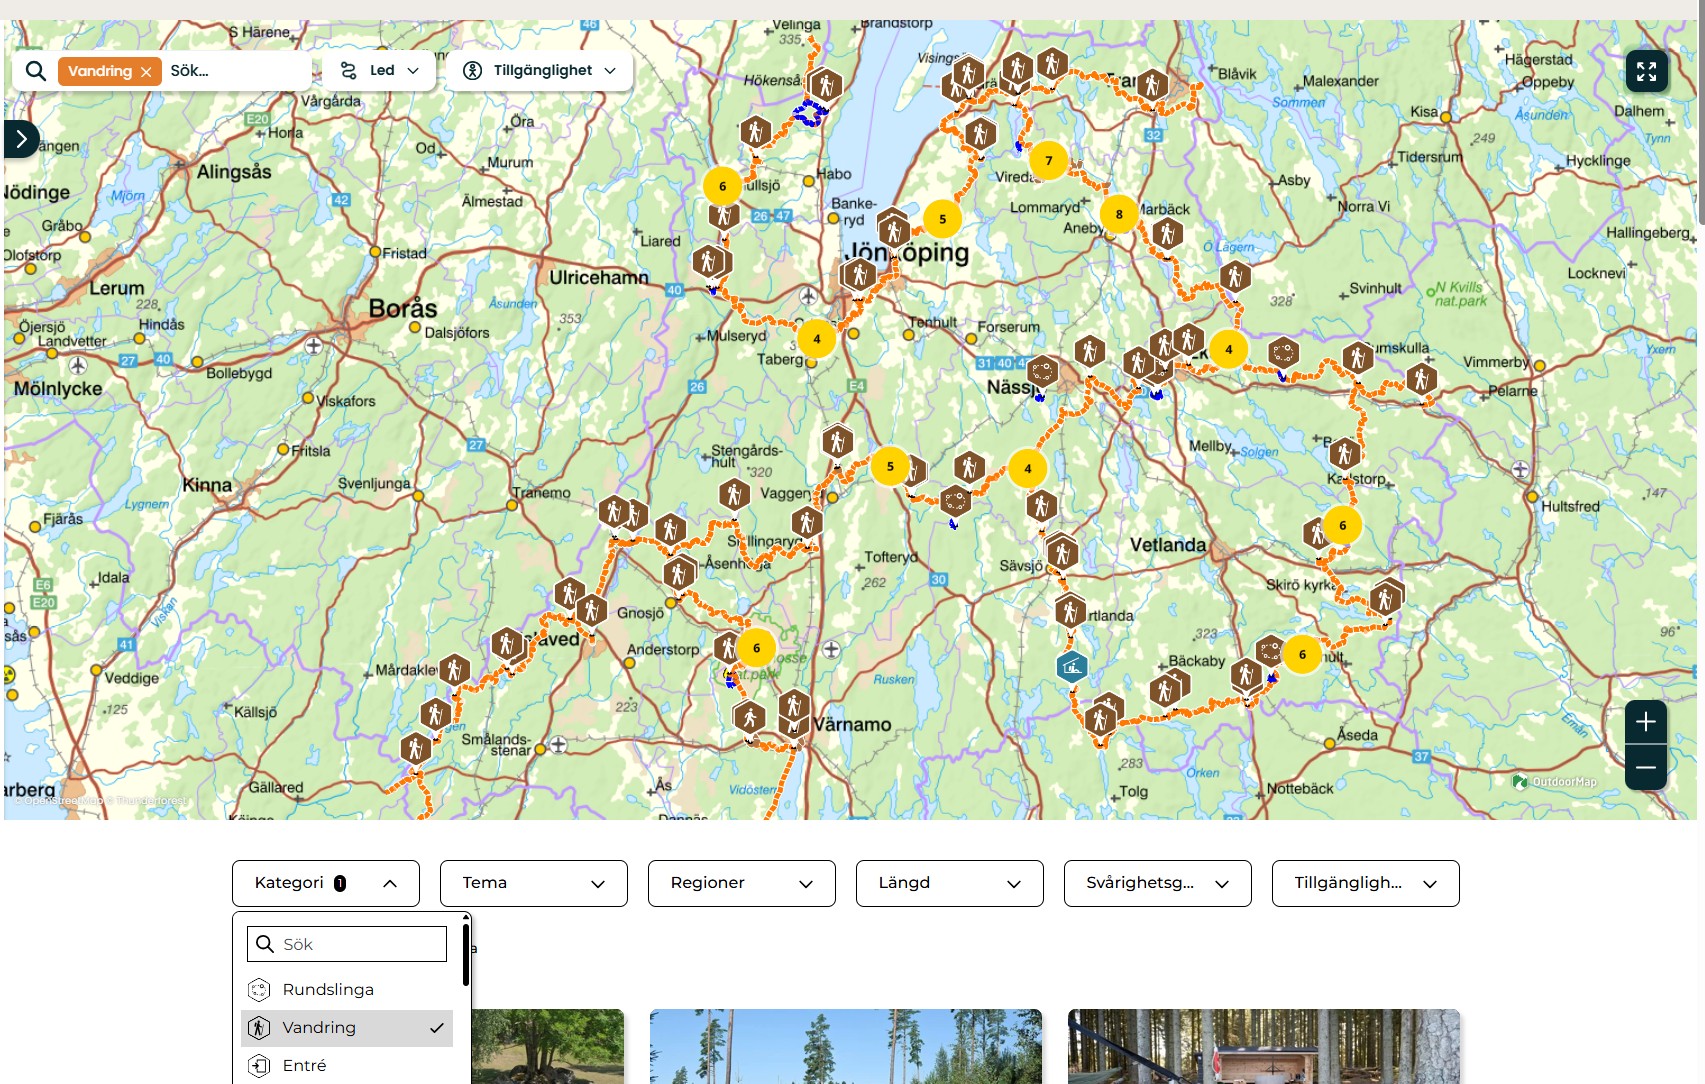Open the middle forest trail thumbnail
1705x1084 pixels.
pos(845,1046)
